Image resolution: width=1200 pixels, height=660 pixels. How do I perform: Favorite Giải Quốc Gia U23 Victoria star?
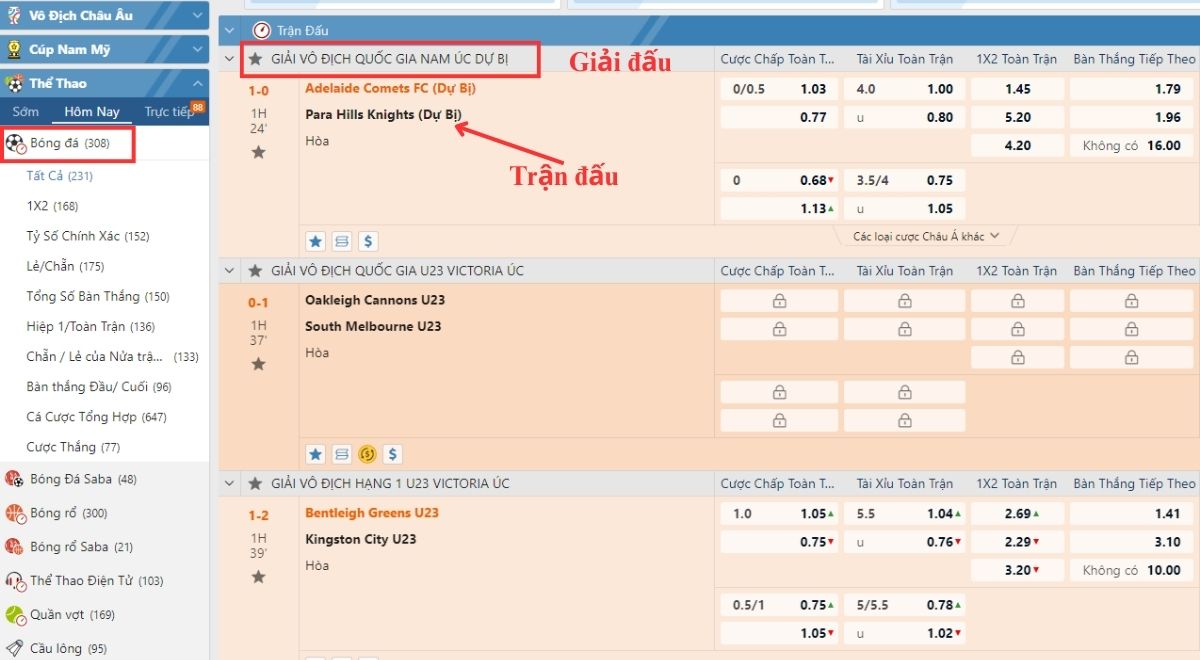[256, 271]
